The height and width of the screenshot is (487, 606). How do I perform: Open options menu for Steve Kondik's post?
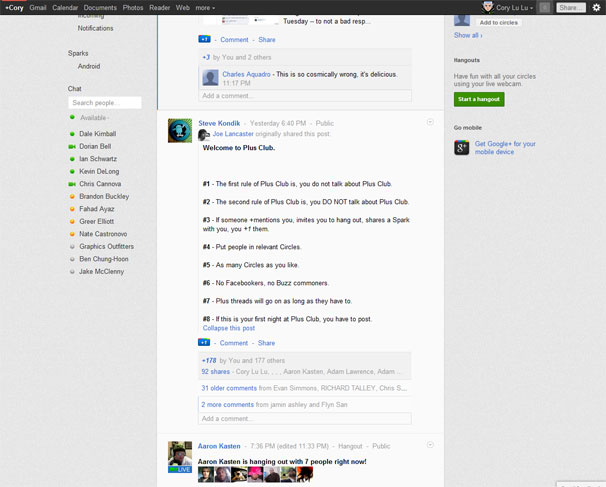click(430, 122)
